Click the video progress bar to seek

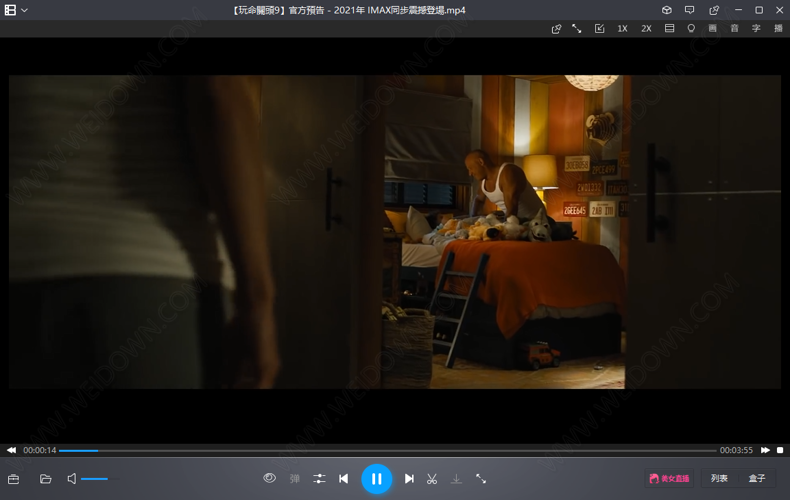pos(387,451)
